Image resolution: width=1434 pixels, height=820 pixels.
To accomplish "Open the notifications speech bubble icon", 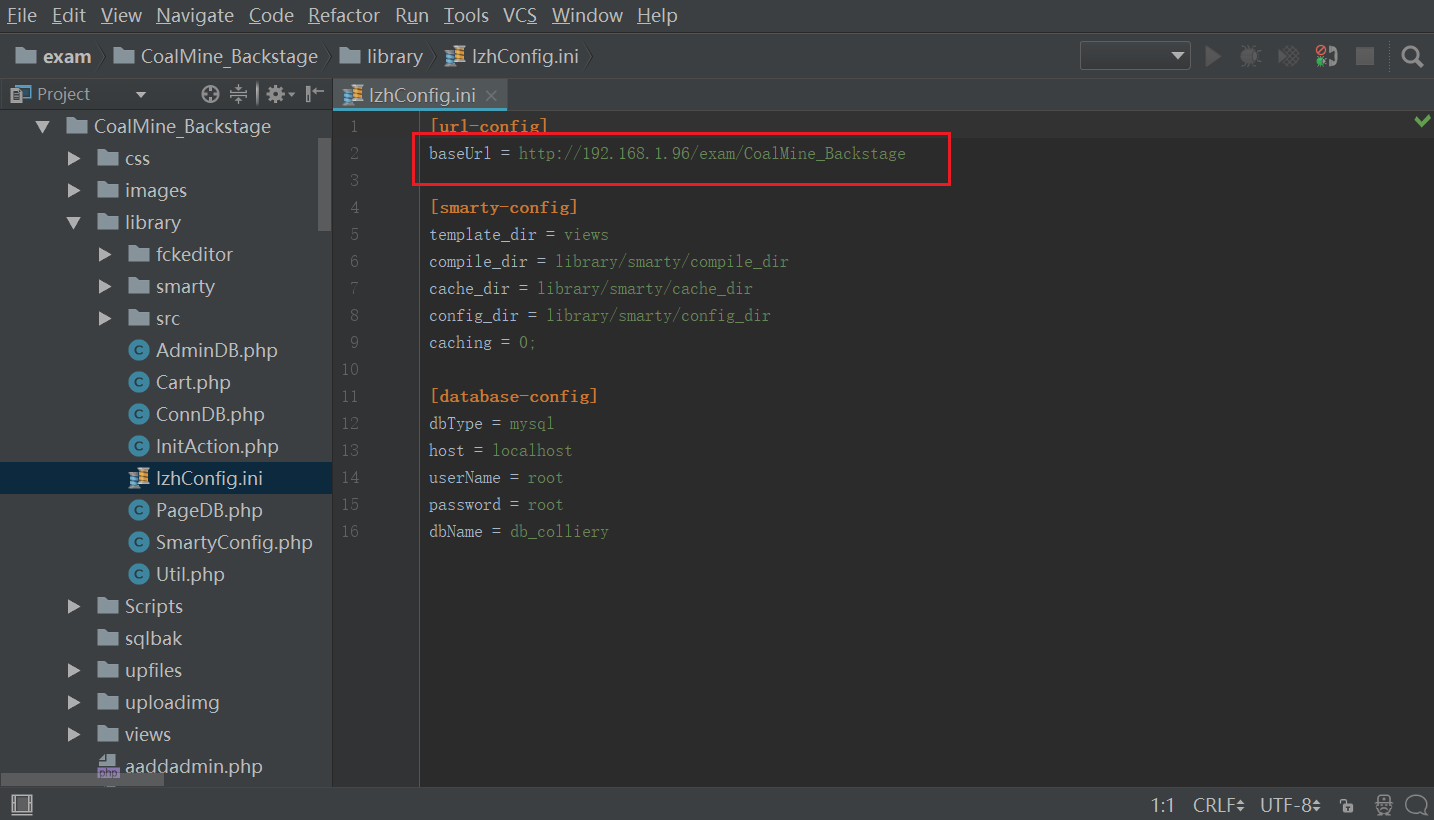I will tap(1416, 805).
